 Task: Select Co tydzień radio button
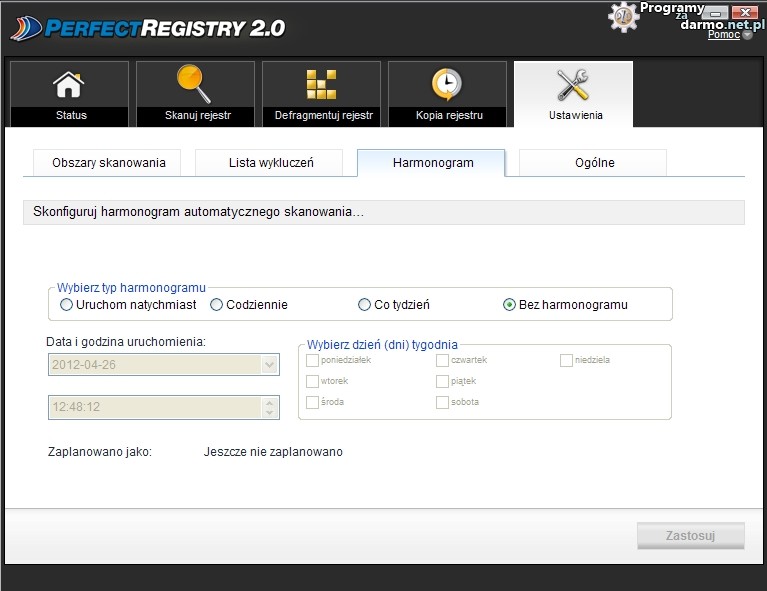pyautogui.click(x=365, y=305)
